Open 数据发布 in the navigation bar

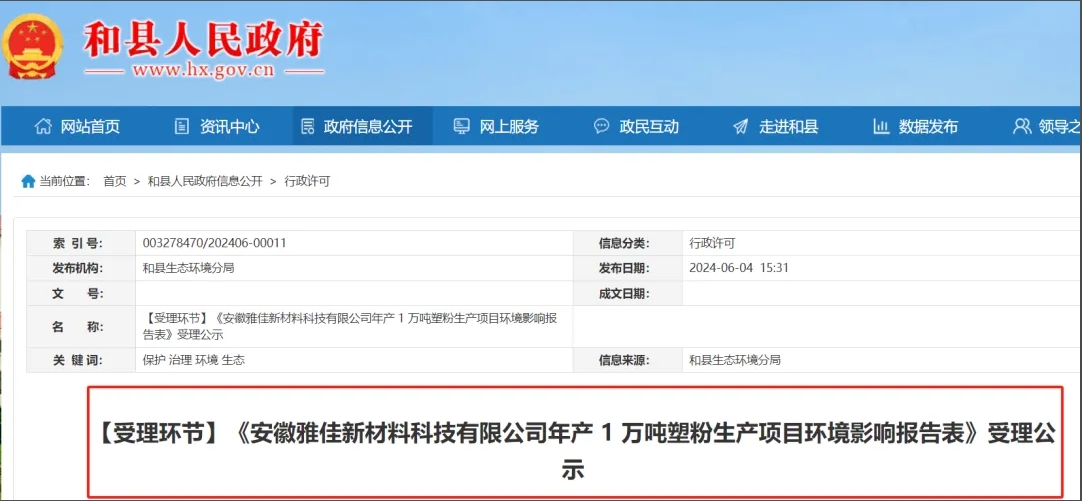click(x=928, y=127)
